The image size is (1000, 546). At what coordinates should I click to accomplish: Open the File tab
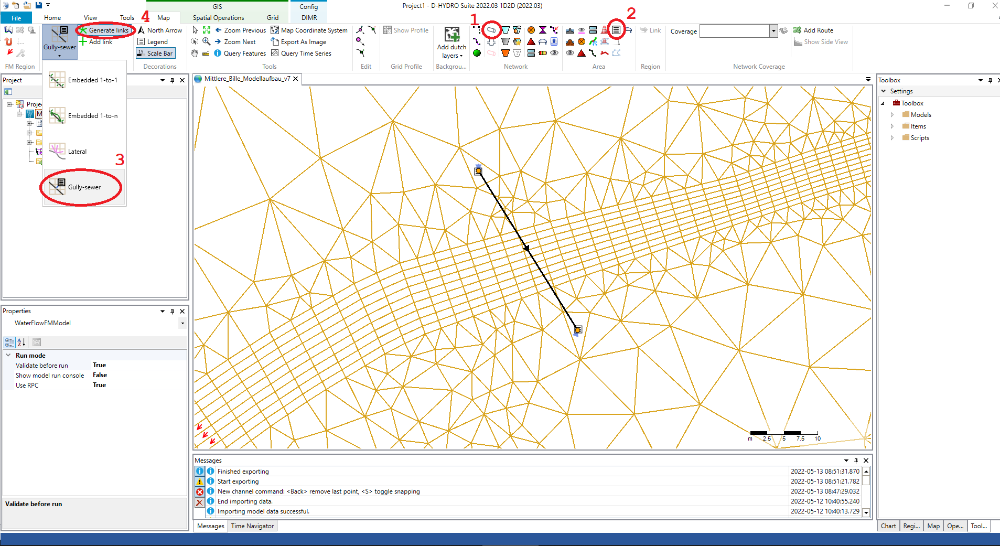pyautogui.click(x=16, y=18)
